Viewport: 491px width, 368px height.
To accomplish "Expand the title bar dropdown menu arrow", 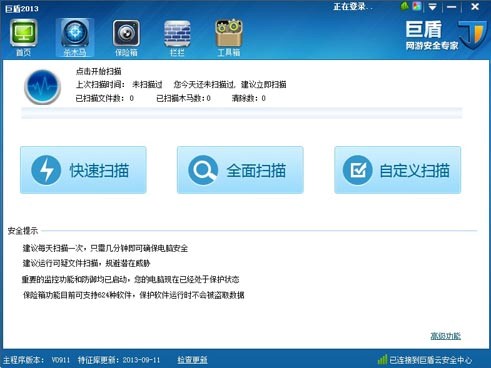I will pos(432,7).
